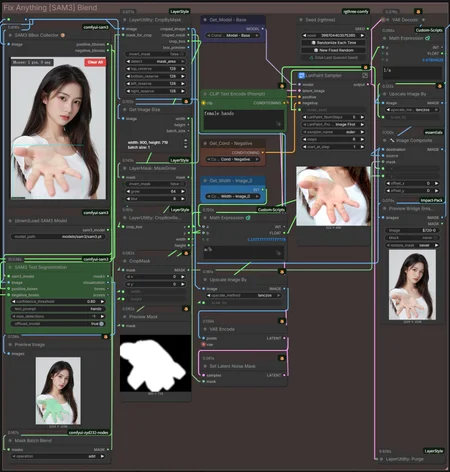Toggle the block option in the Preview Bridge node

pyautogui.click(x=412, y=238)
